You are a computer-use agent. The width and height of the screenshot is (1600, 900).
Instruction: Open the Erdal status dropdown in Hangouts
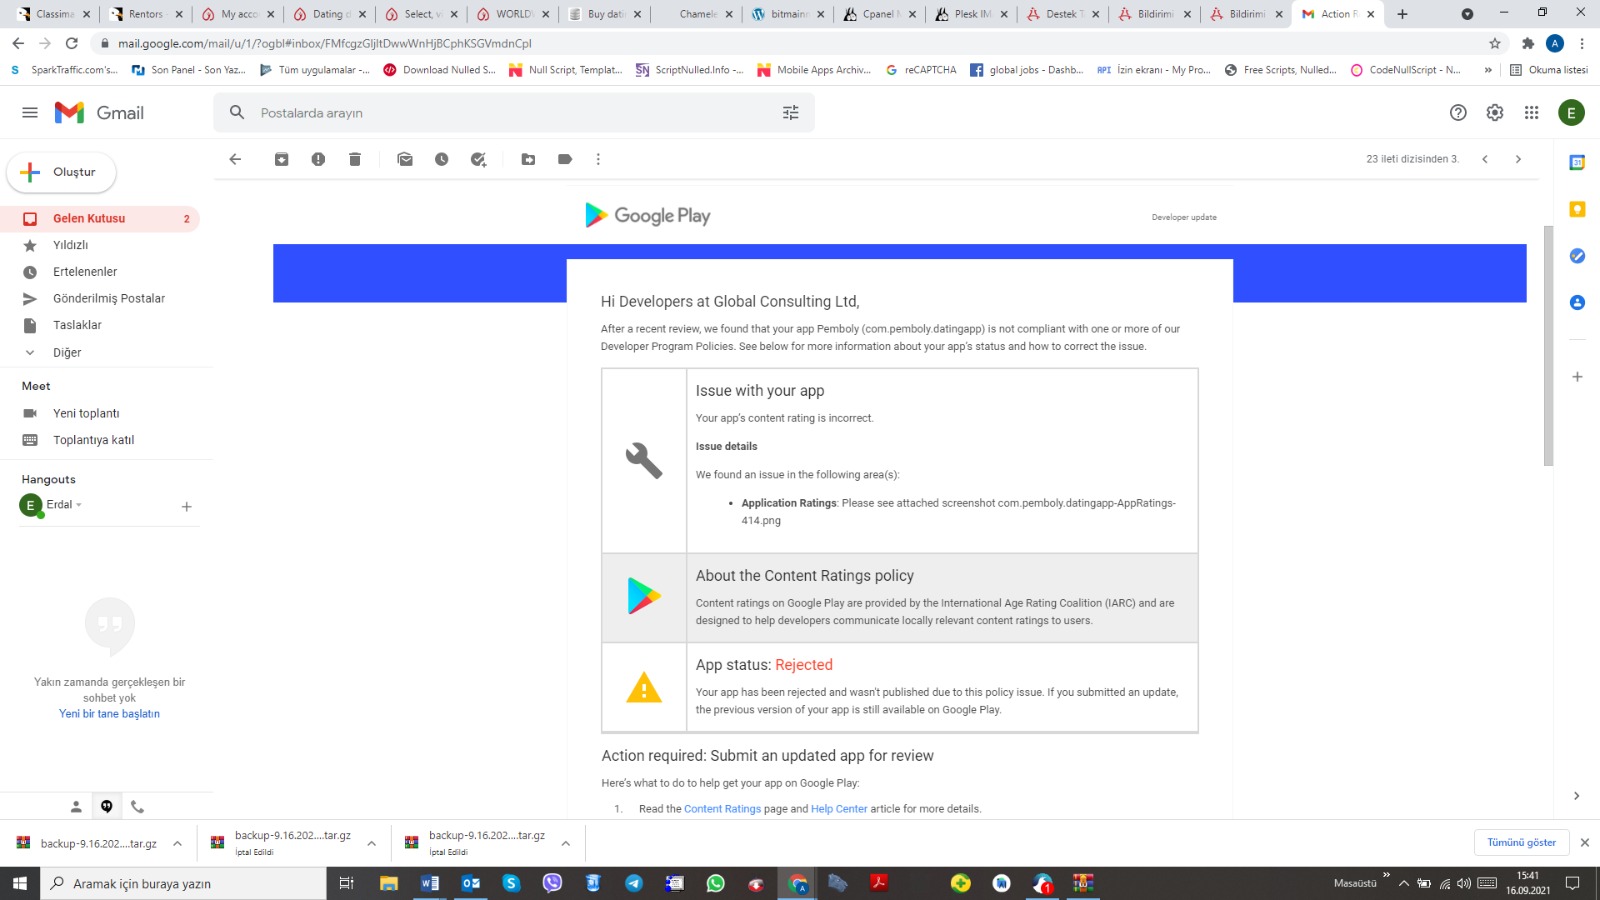tap(79, 505)
